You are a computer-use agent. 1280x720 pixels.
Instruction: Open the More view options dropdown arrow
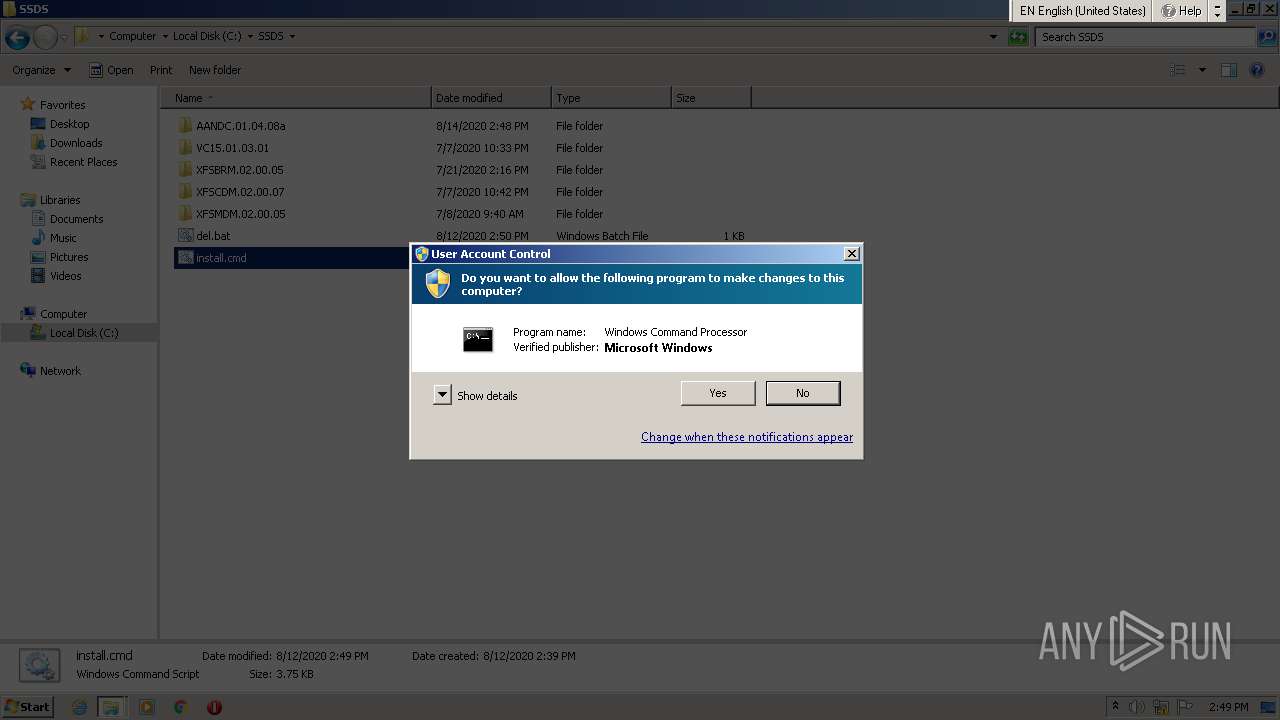coord(1202,70)
